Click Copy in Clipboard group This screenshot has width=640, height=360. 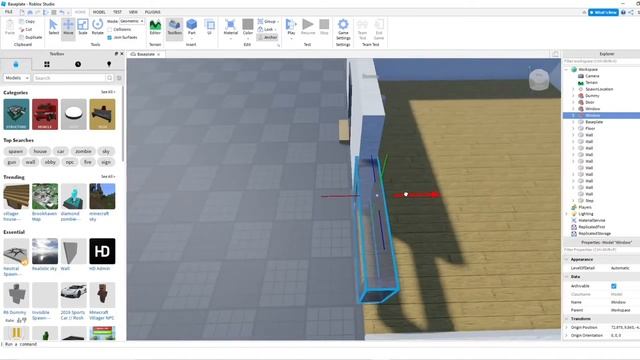[27, 21]
